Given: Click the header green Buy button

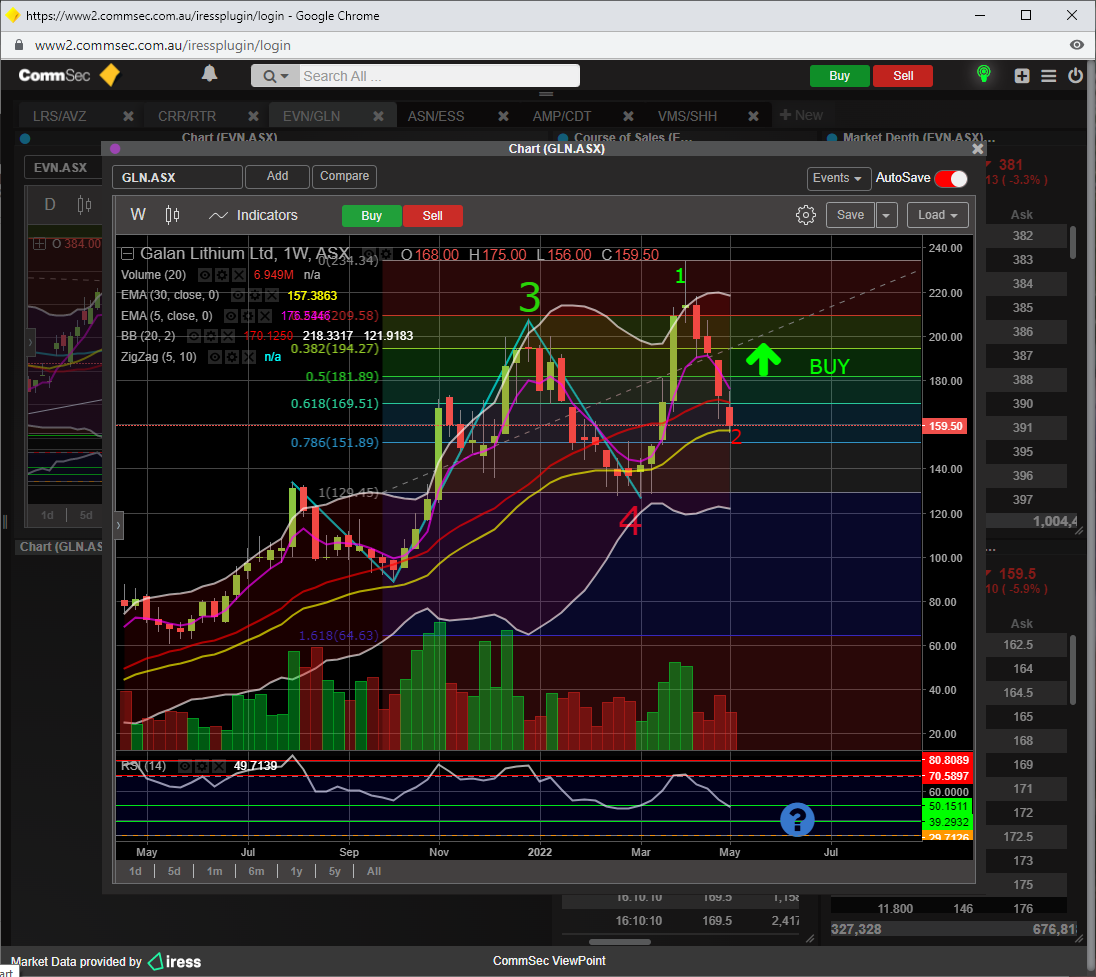Looking at the screenshot, I should click(x=839, y=75).
